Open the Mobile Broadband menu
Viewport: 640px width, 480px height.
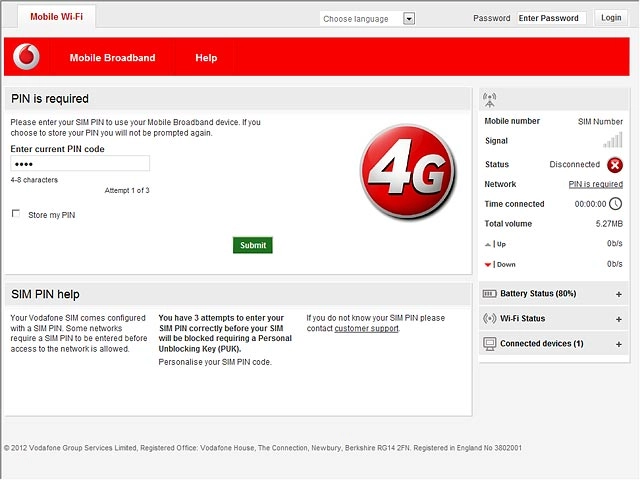pos(112,58)
